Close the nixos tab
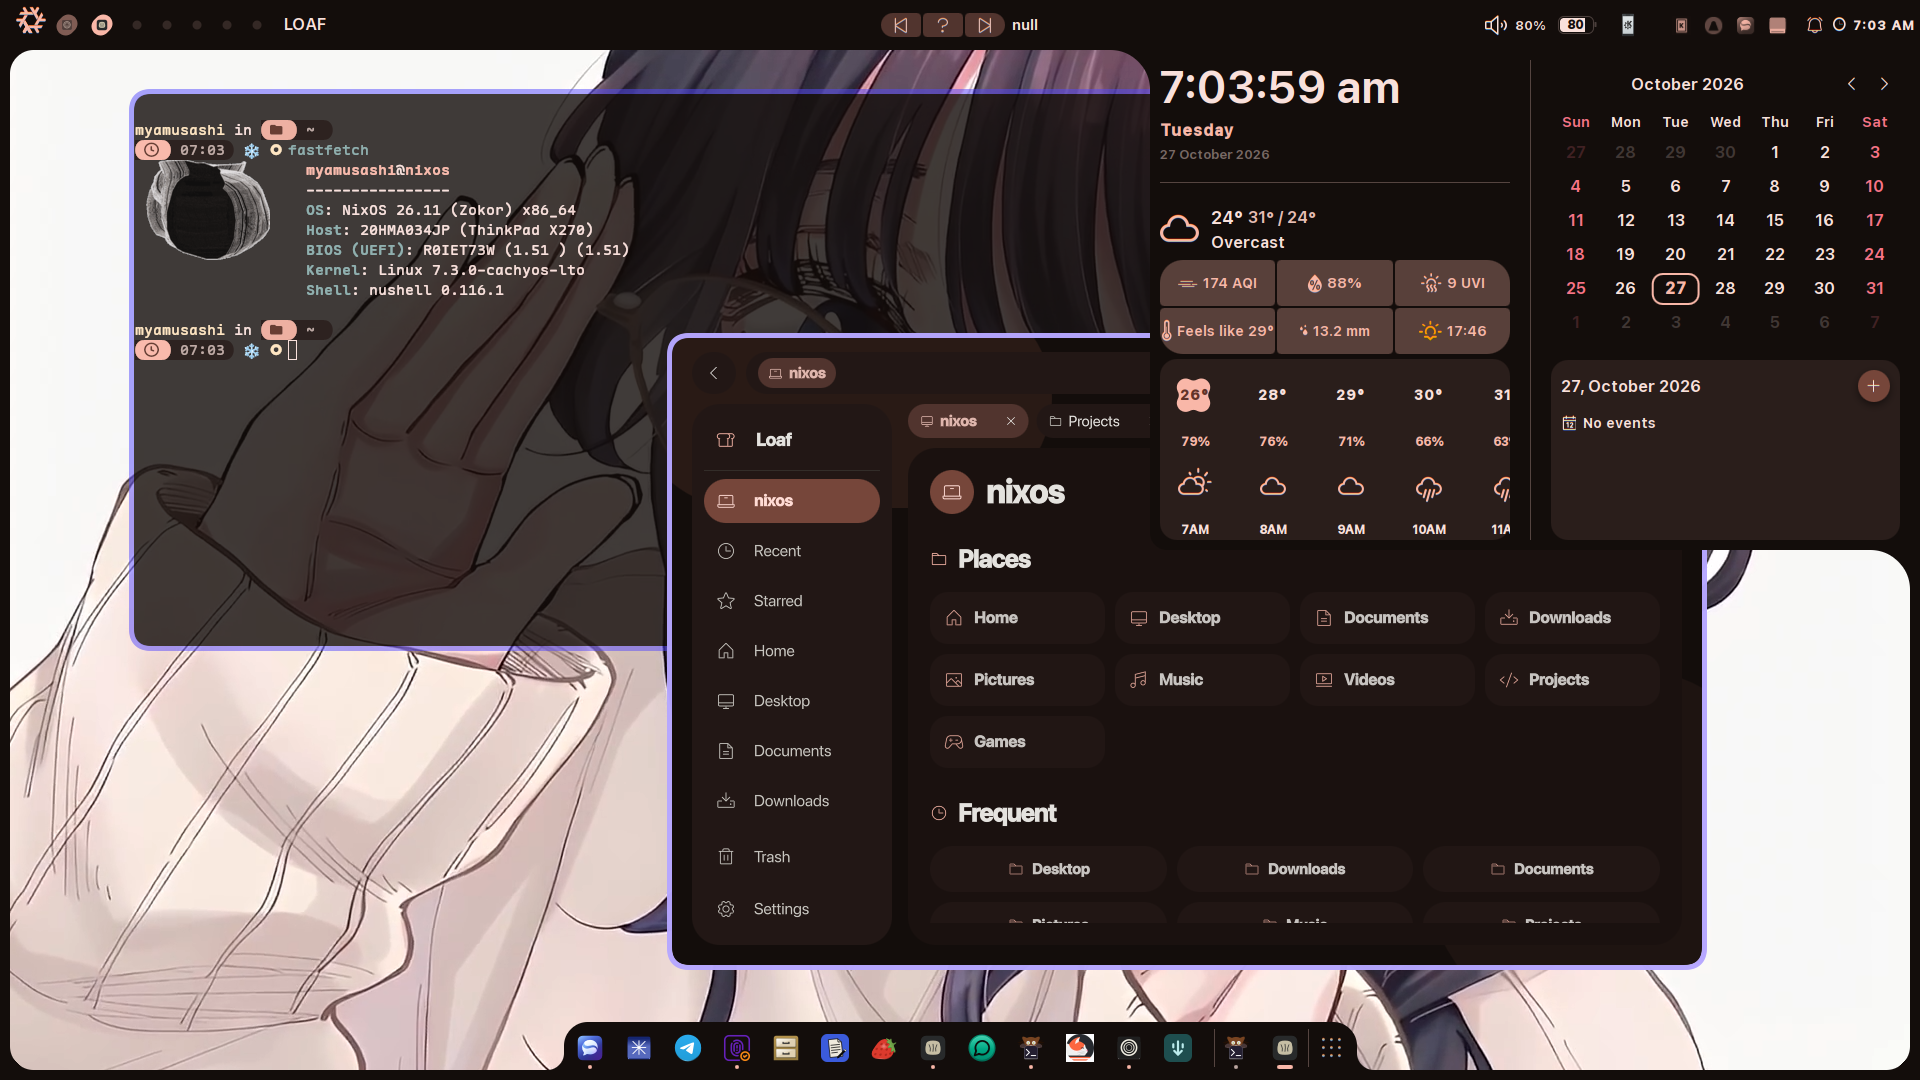1920x1080 pixels. tap(1011, 421)
